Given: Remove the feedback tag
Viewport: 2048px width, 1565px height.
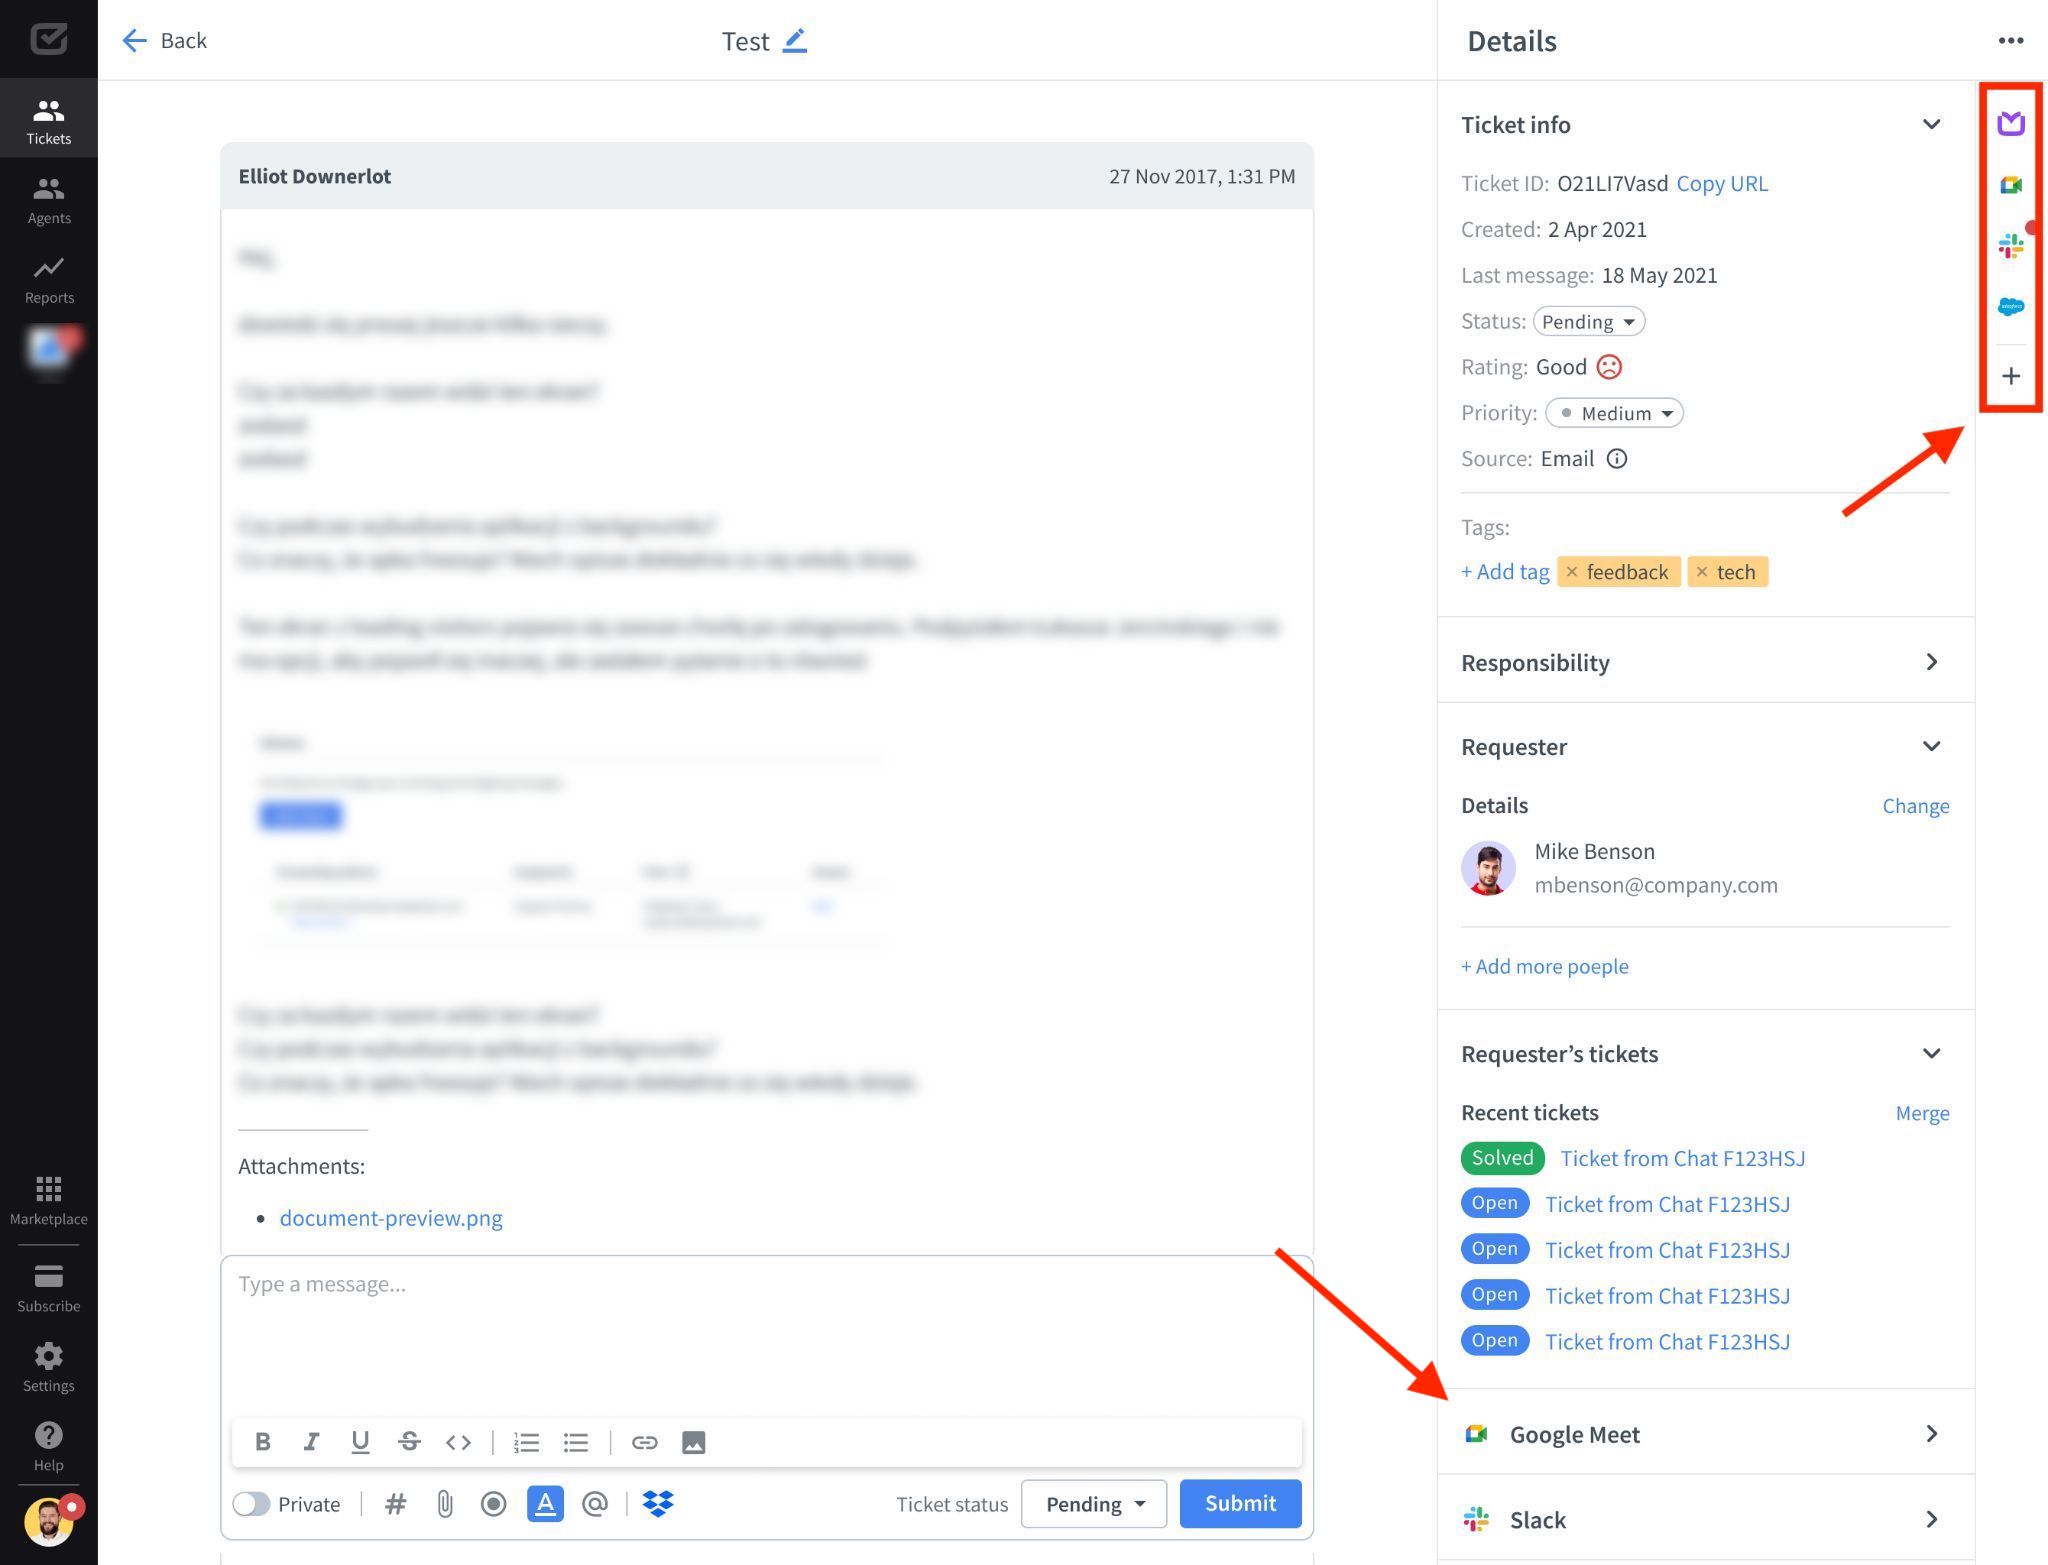Looking at the screenshot, I should [1572, 571].
